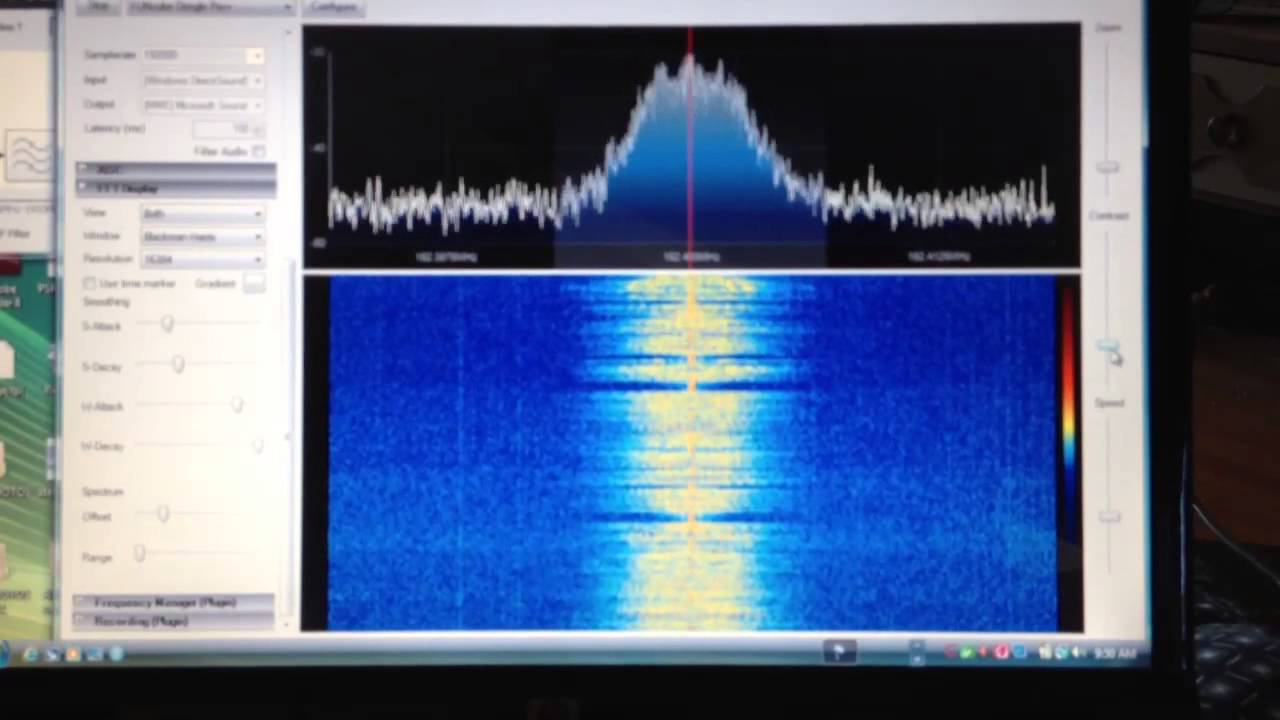1280x720 pixels.
Task: Open the audio Input device dropdown
Action: 203,80
